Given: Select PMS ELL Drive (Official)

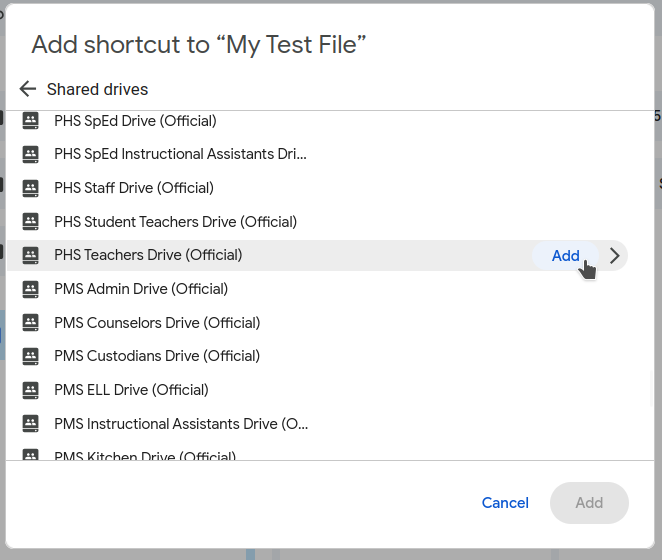Looking at the screenshot, I should click(x=131, y=390).
